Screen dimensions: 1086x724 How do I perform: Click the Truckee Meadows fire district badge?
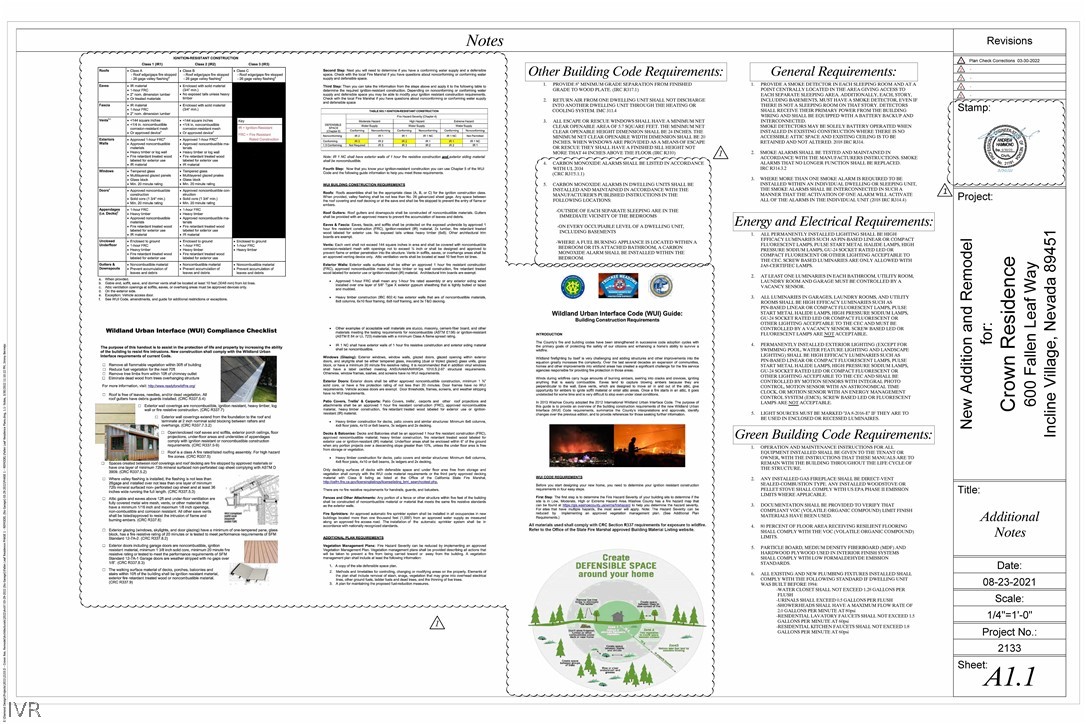617,285
